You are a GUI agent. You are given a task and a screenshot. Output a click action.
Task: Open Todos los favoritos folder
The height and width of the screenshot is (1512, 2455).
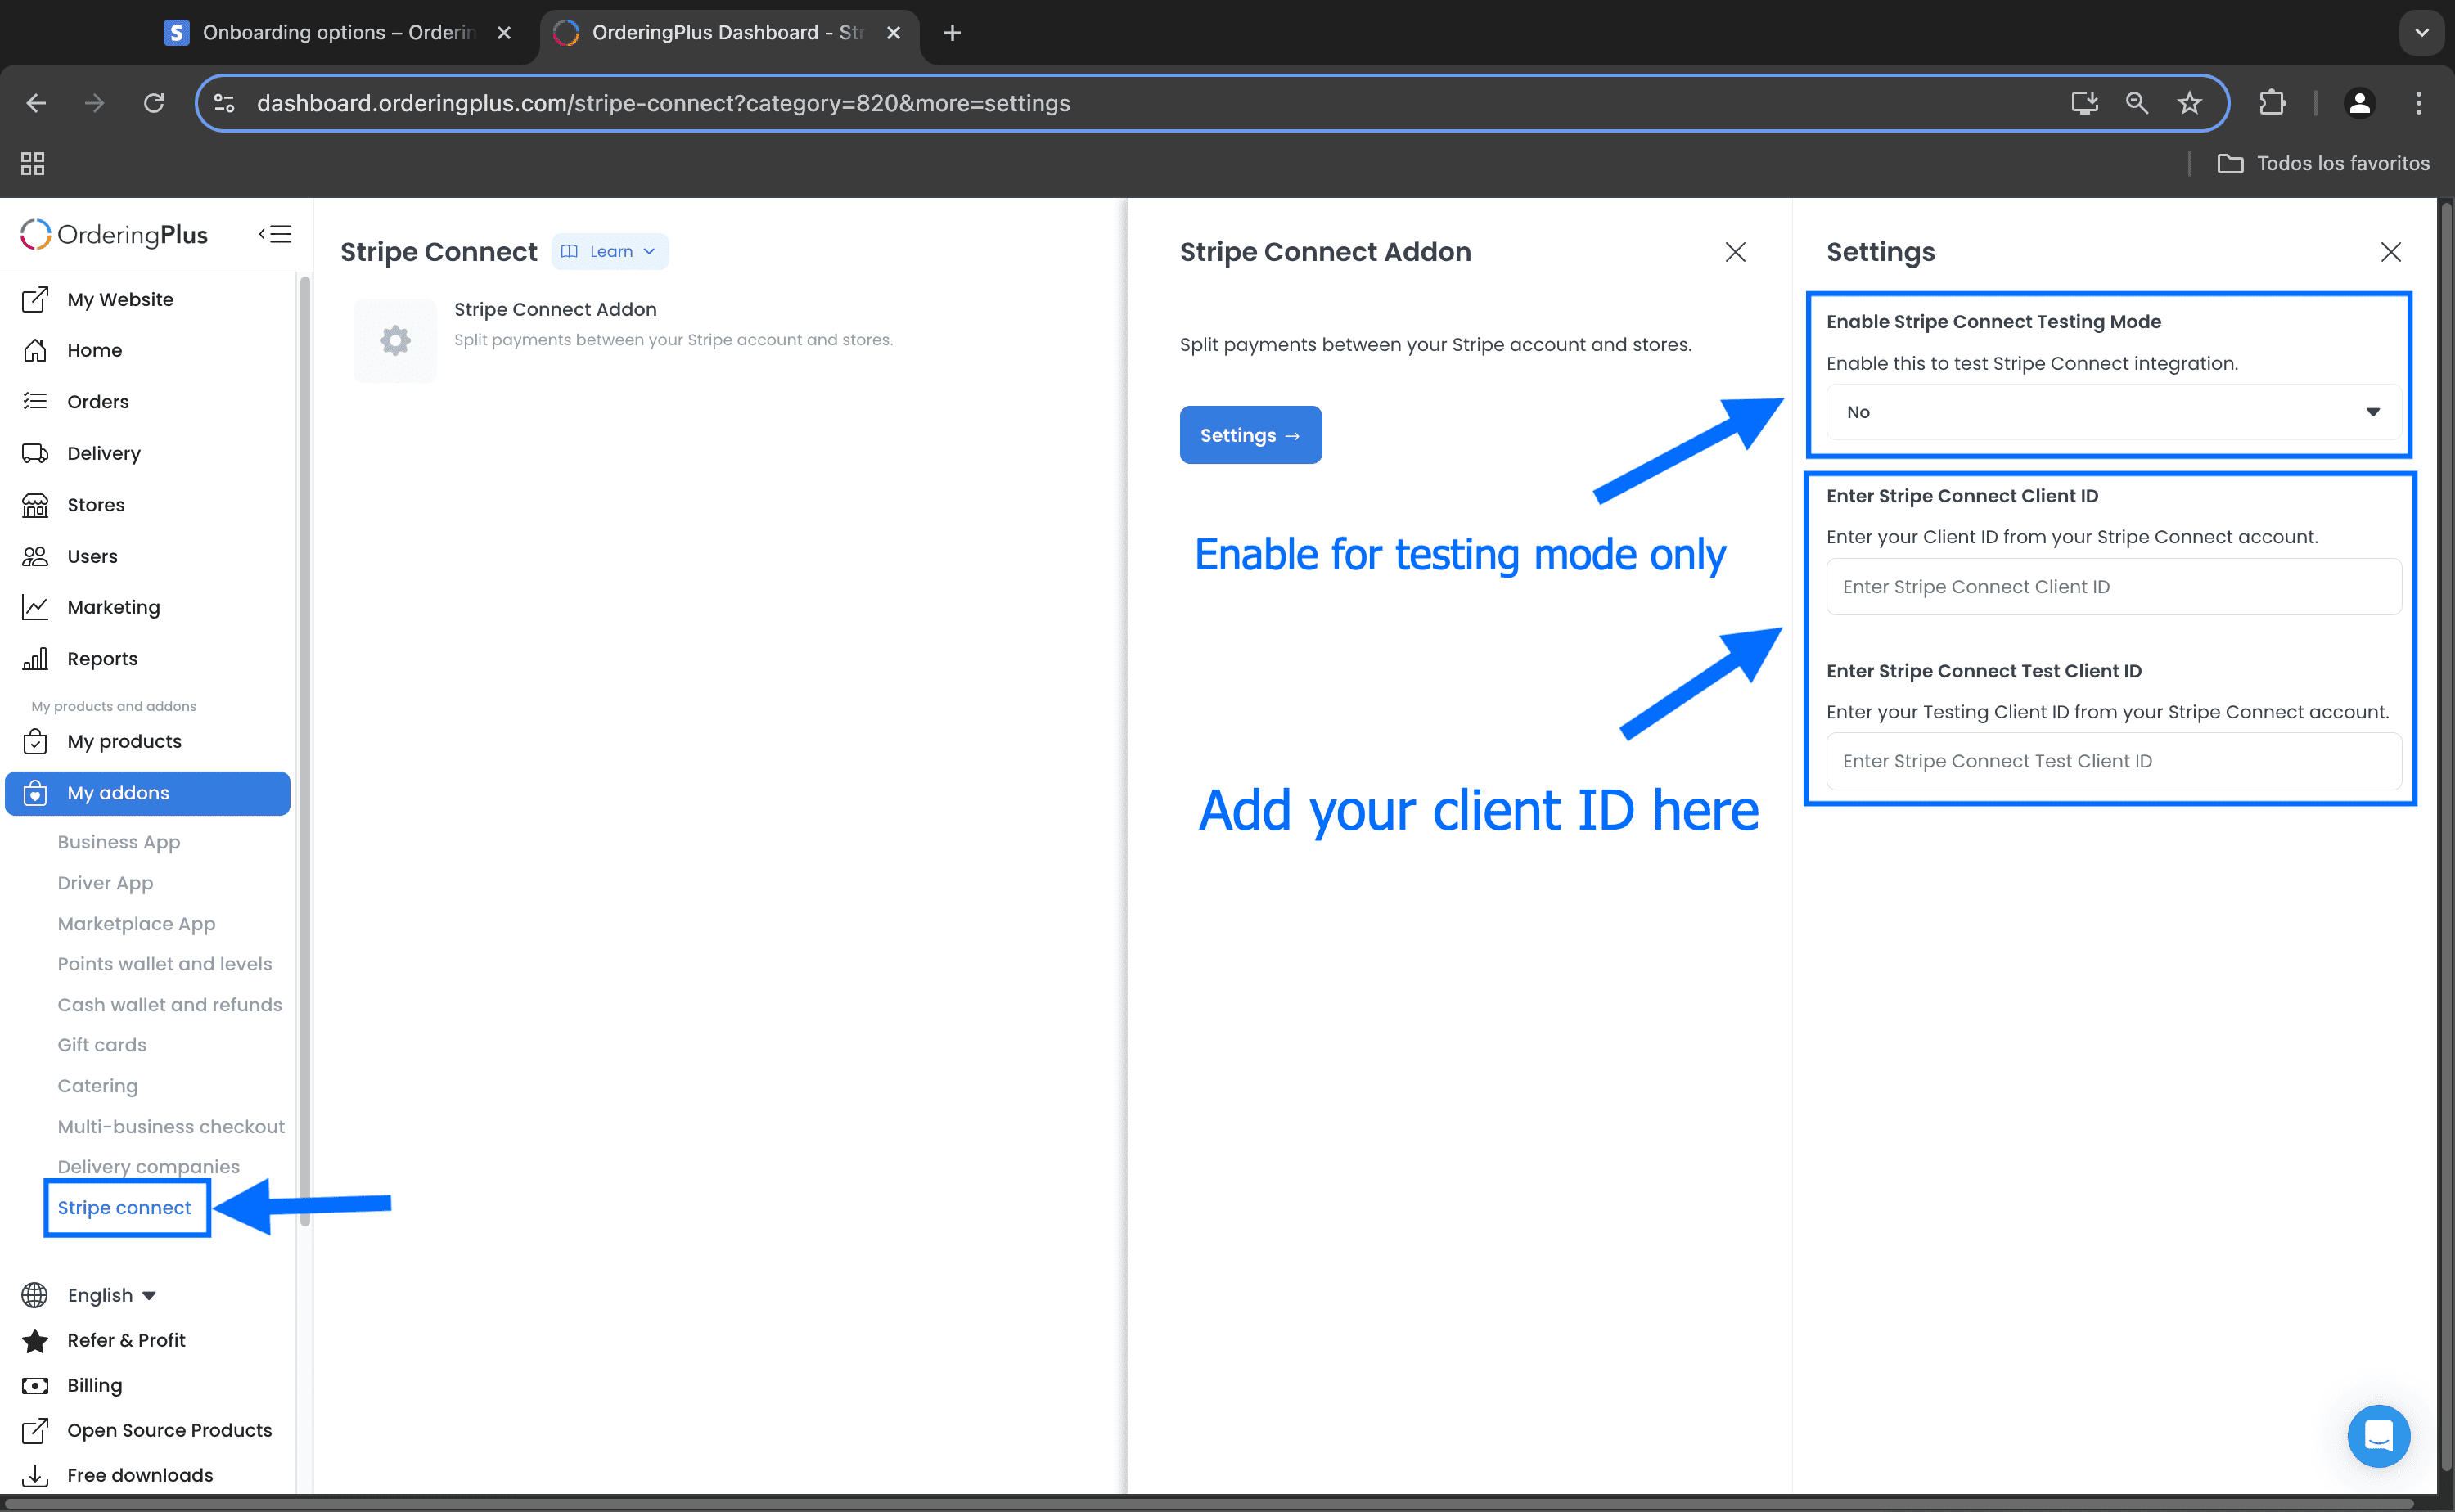pyautogui.click(x=2323, y=163)
